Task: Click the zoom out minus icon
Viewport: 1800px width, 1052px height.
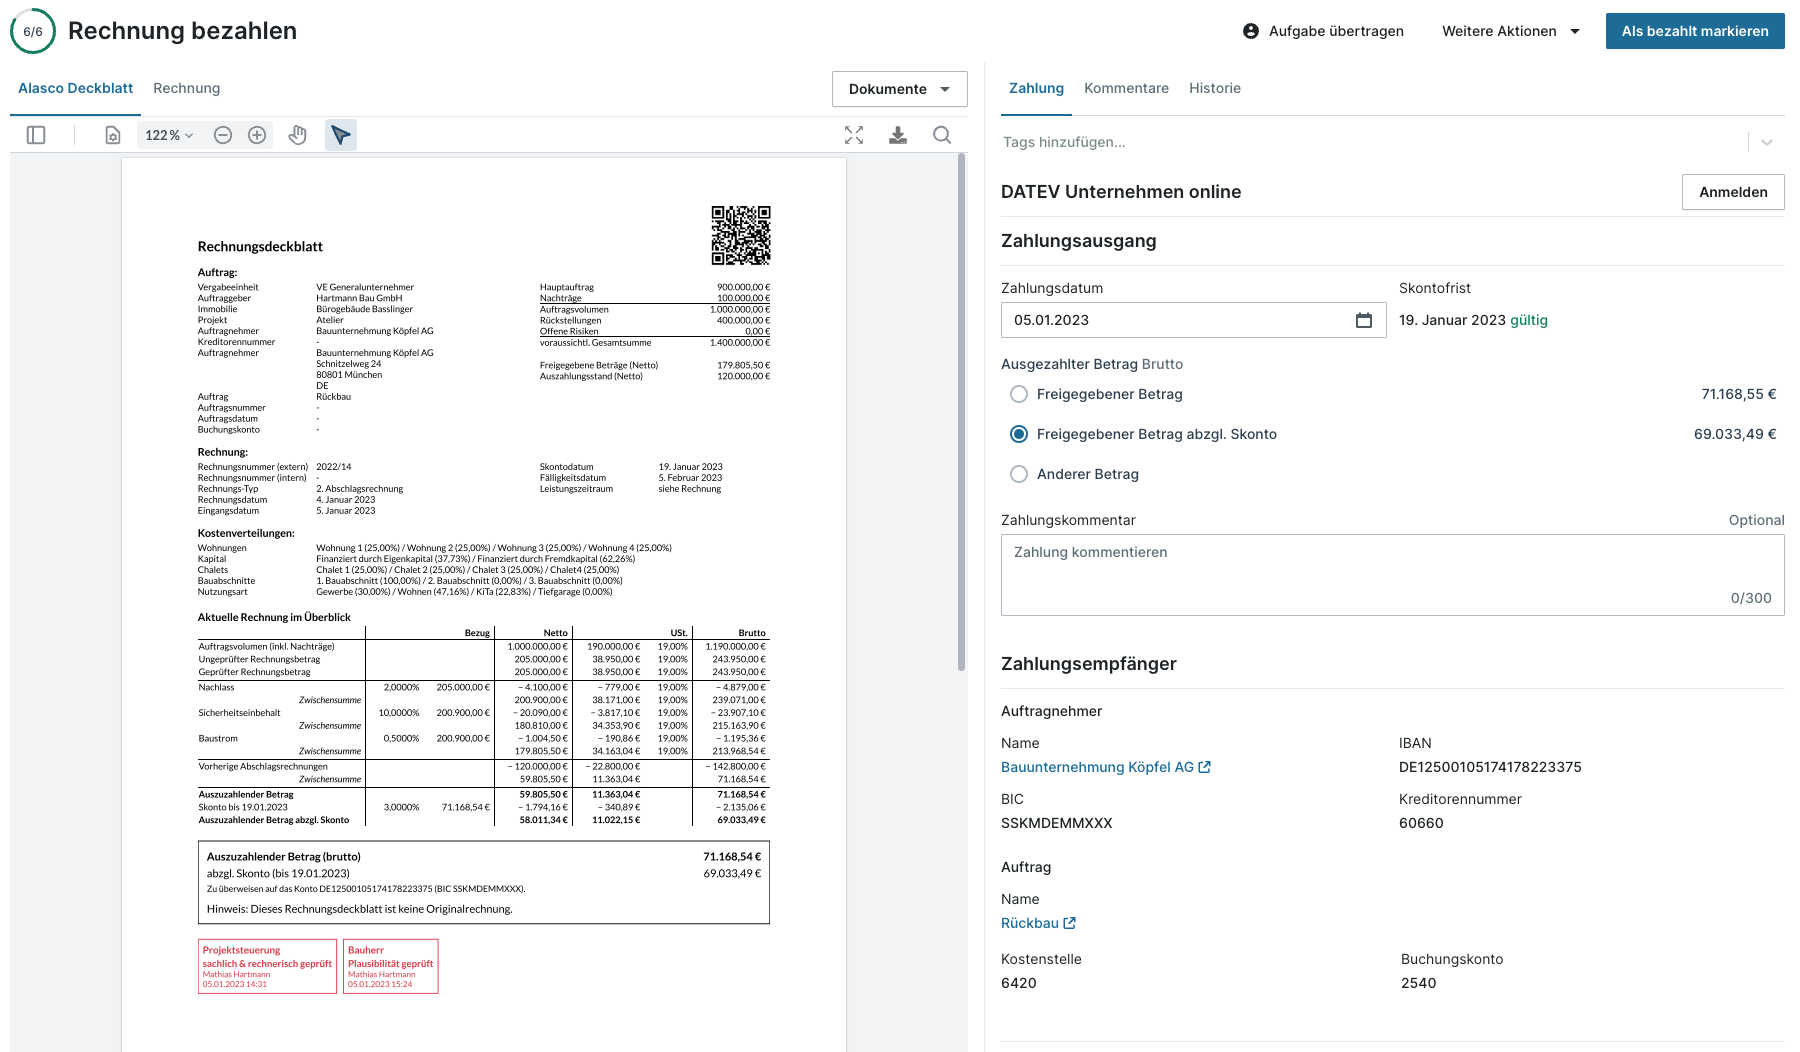Action: tap(223, 135)
